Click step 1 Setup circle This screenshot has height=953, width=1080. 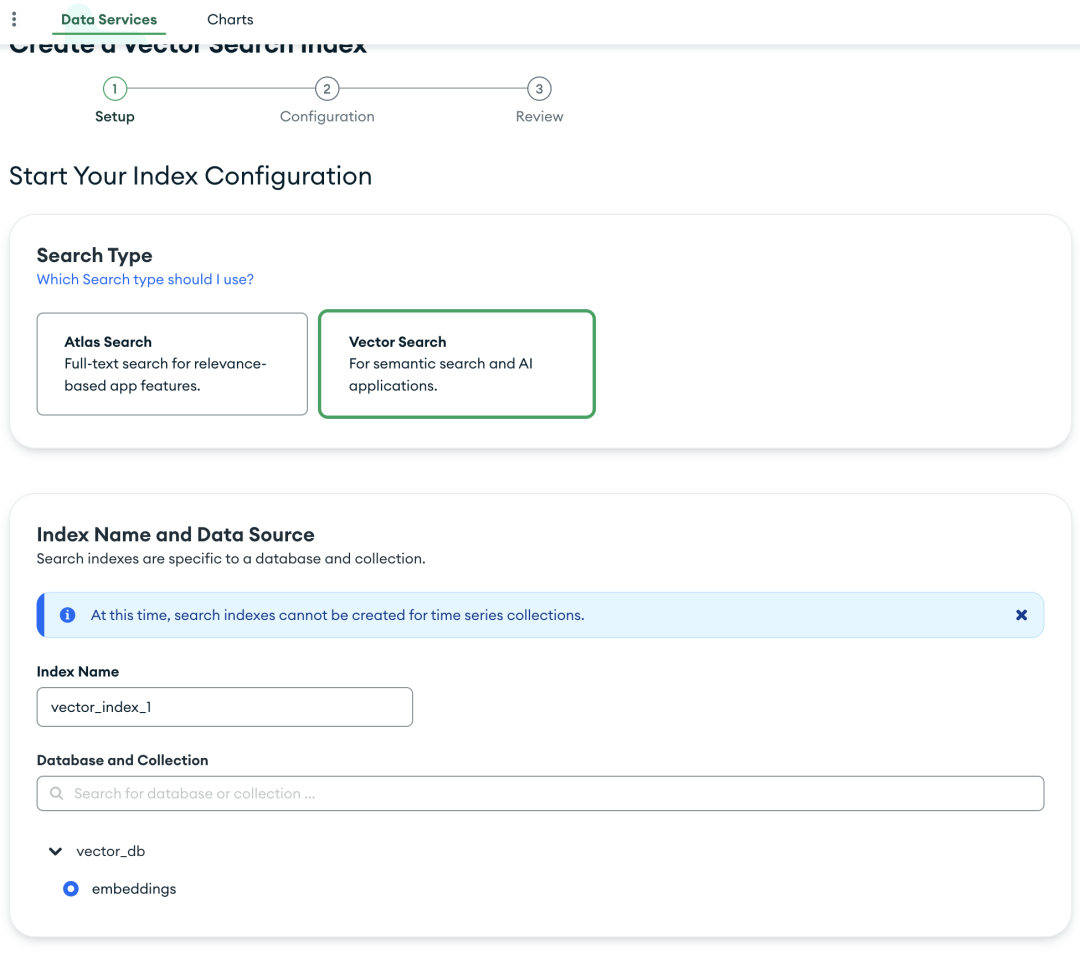click(114, 89)
